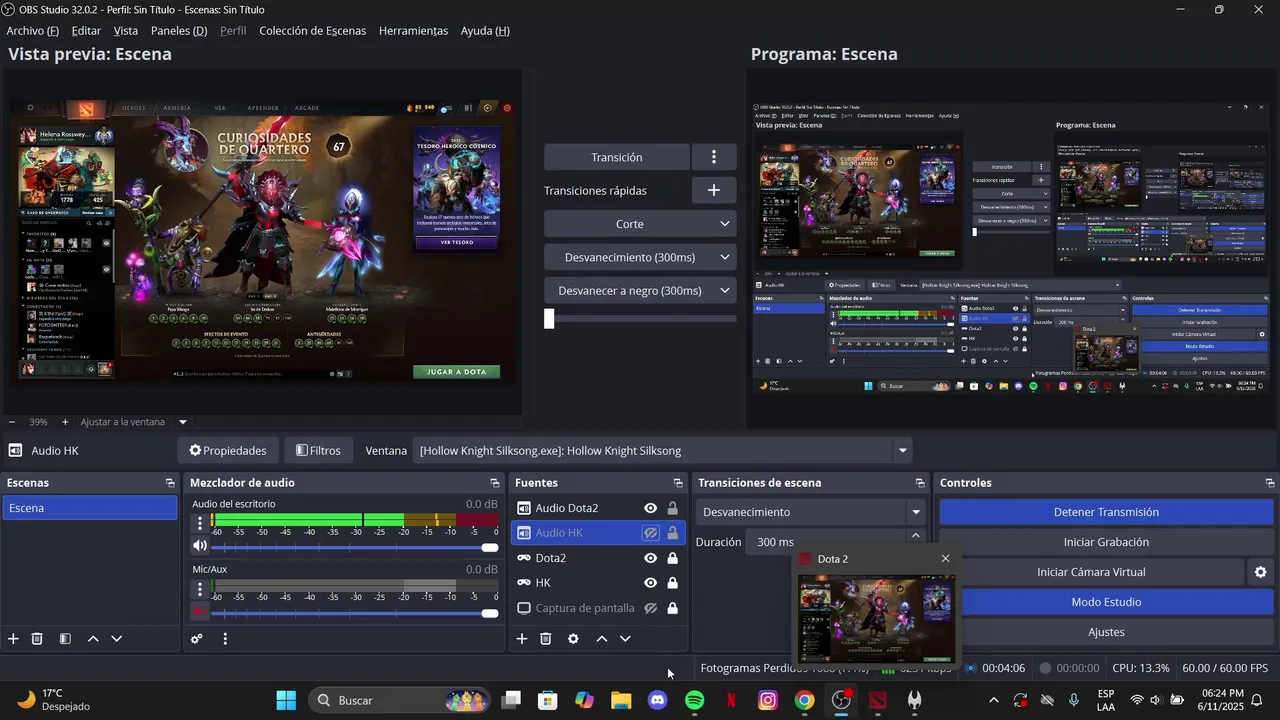The image size is (1280, 720).
Task: Move selected source up in Fuentes
Action: 602,639
